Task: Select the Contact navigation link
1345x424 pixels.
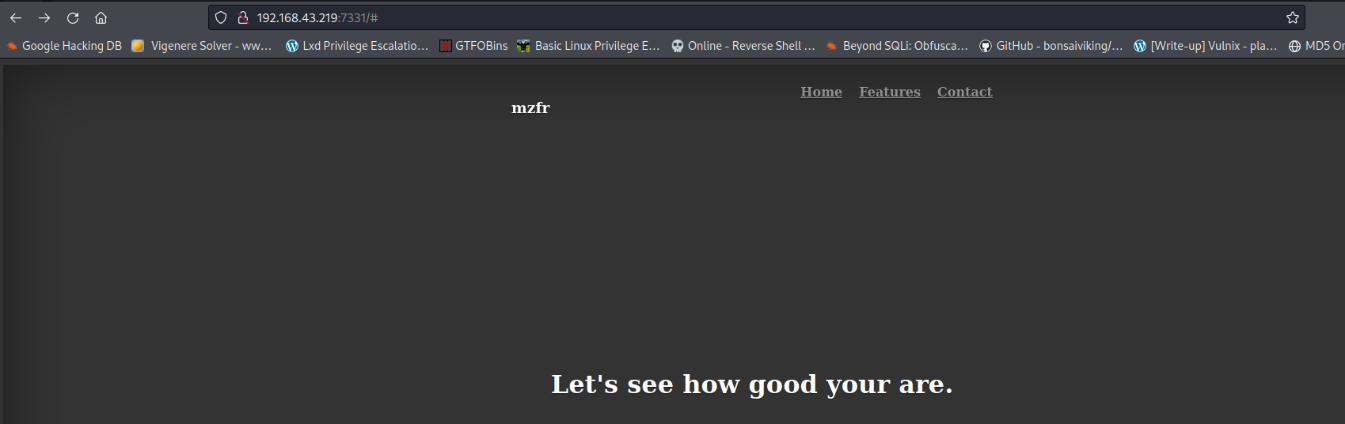Action: pyautogui.click(x=964, y=92)
